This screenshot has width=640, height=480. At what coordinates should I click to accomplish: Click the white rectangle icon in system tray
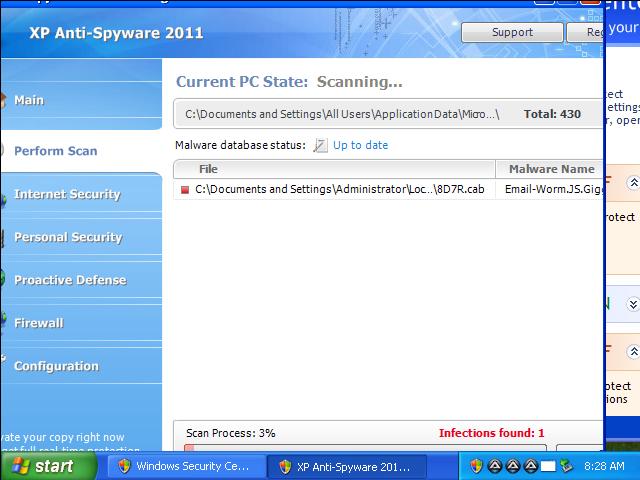548,466
